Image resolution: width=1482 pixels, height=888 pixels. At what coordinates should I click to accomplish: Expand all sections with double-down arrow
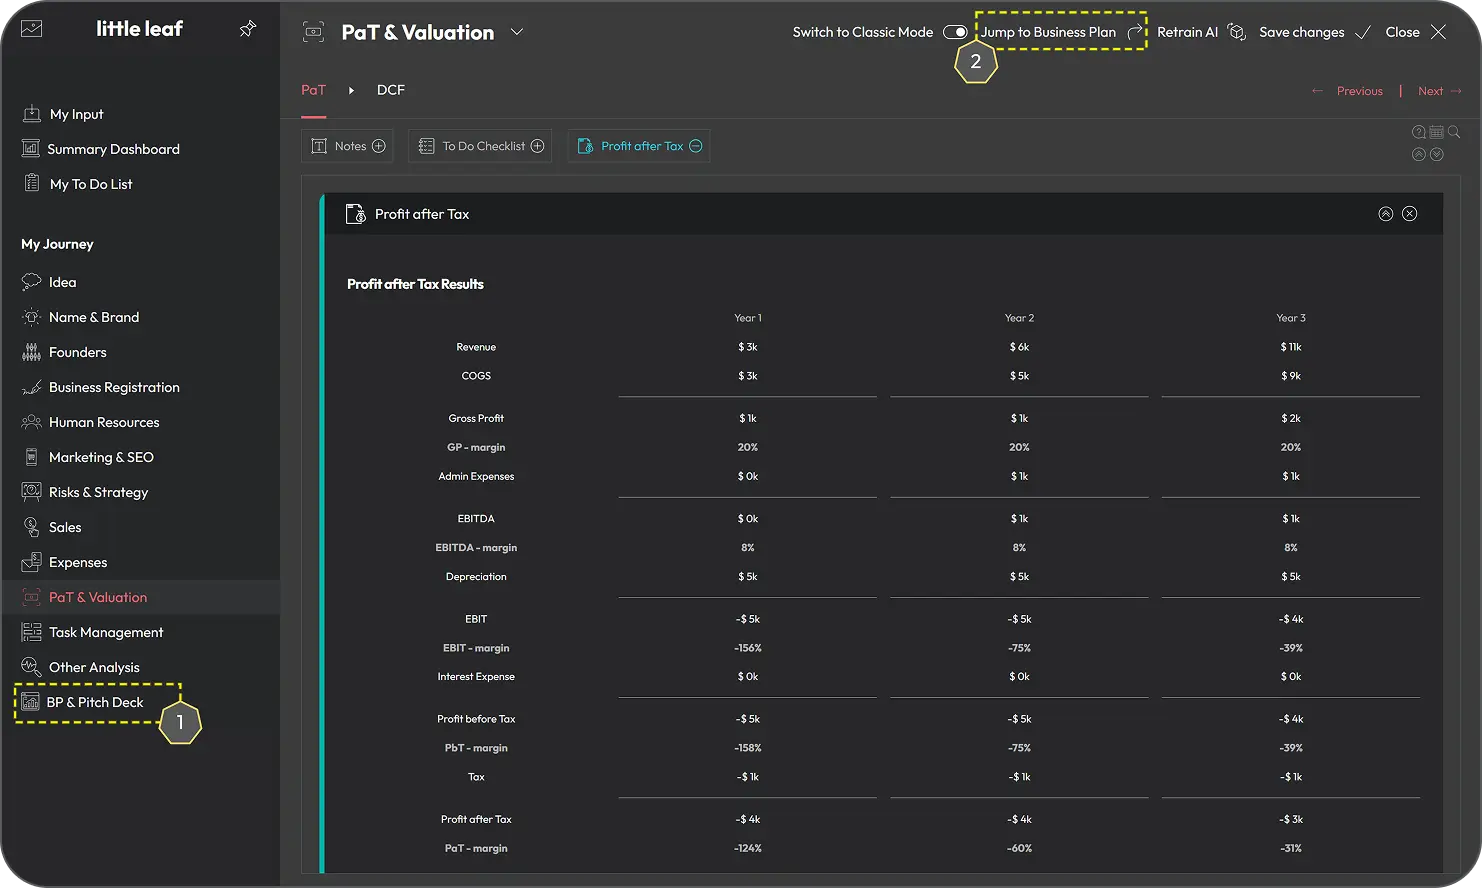[1436, 155]
